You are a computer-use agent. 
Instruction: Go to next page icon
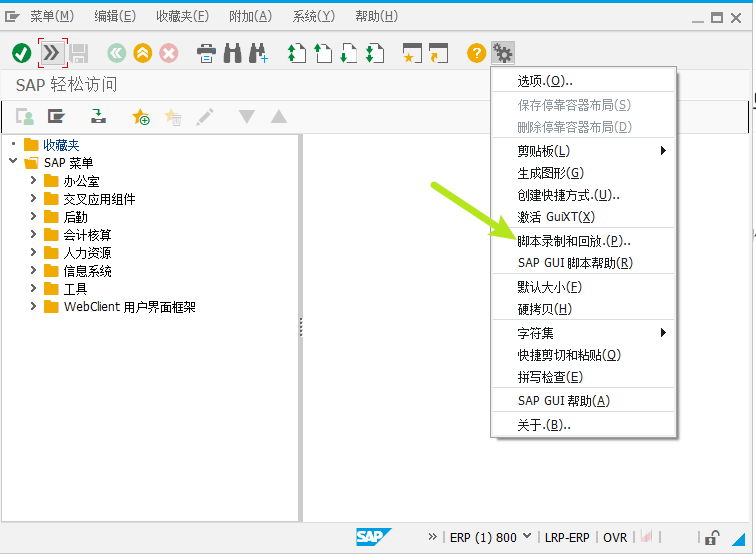click(x=349, y=53)
